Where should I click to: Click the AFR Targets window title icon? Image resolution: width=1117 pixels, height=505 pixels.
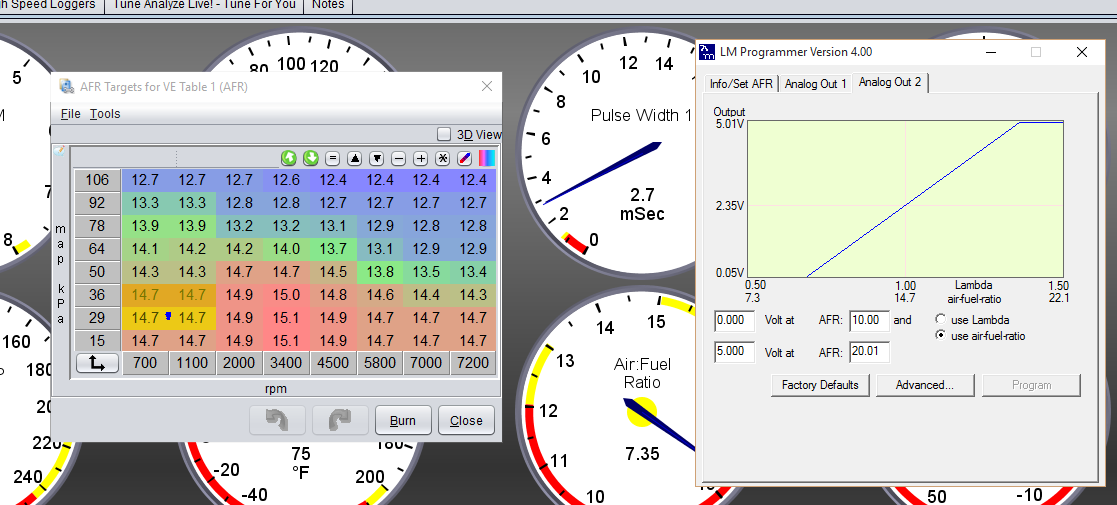[67, 86]
